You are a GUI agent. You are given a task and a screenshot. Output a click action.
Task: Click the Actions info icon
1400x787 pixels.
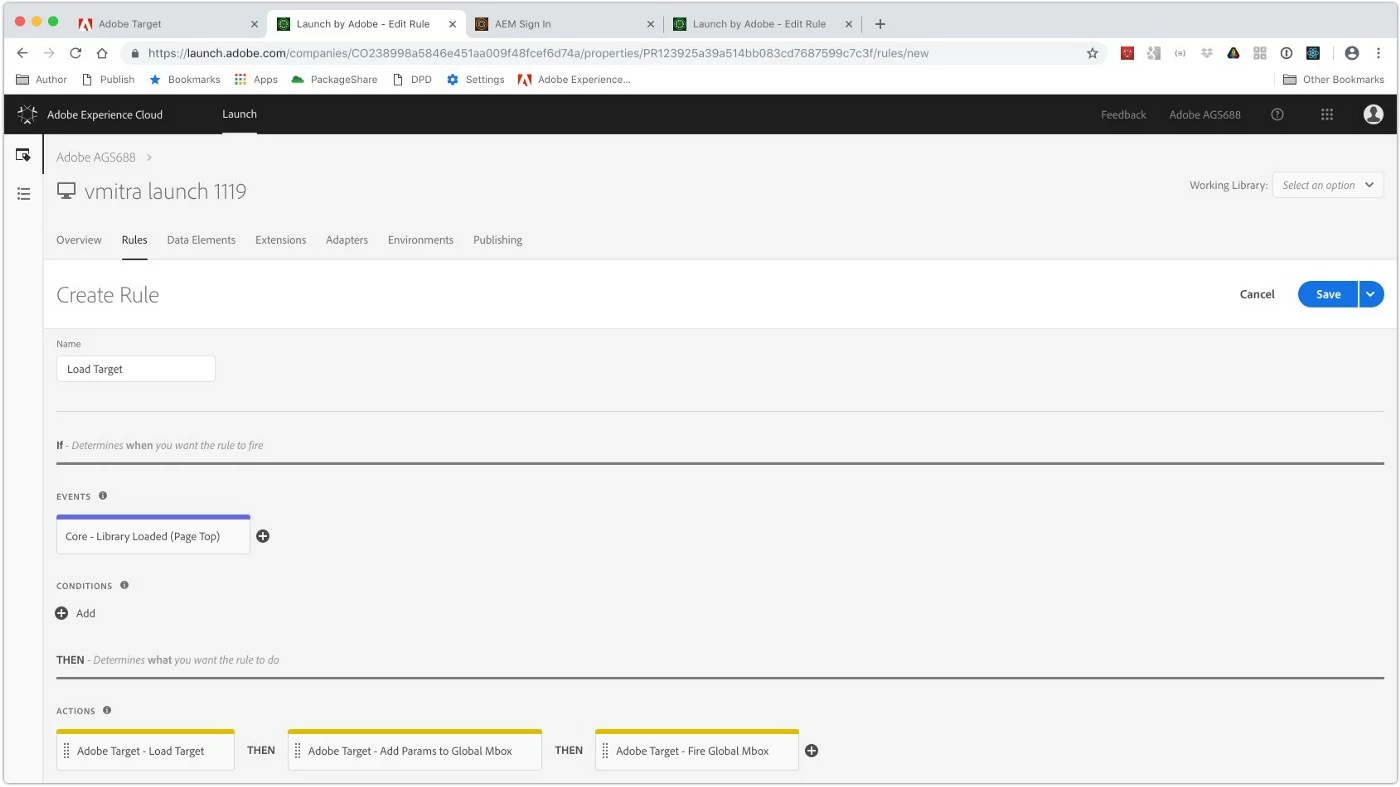tap(107, 710)
